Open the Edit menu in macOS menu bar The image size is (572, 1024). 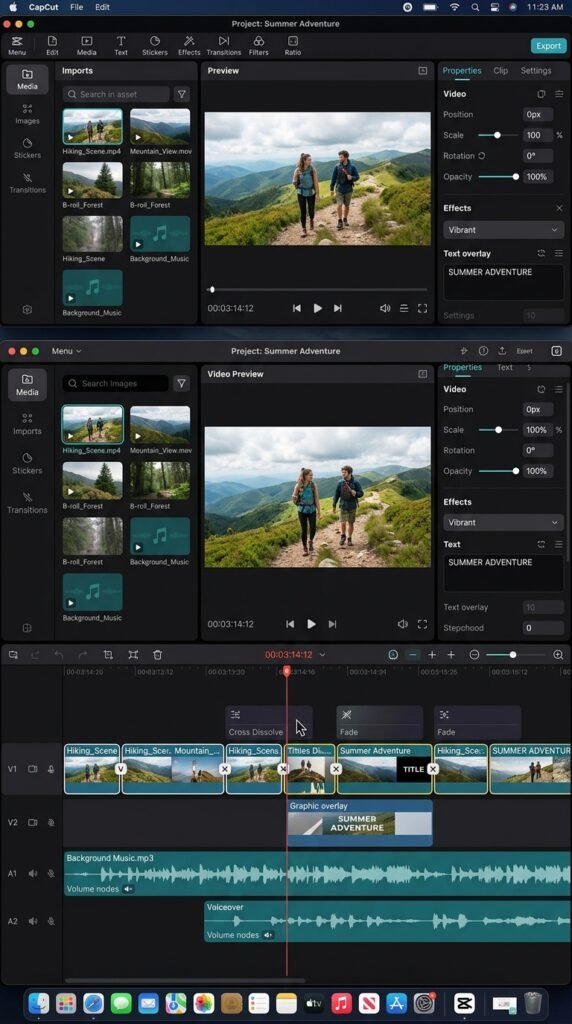click(103, 7)
